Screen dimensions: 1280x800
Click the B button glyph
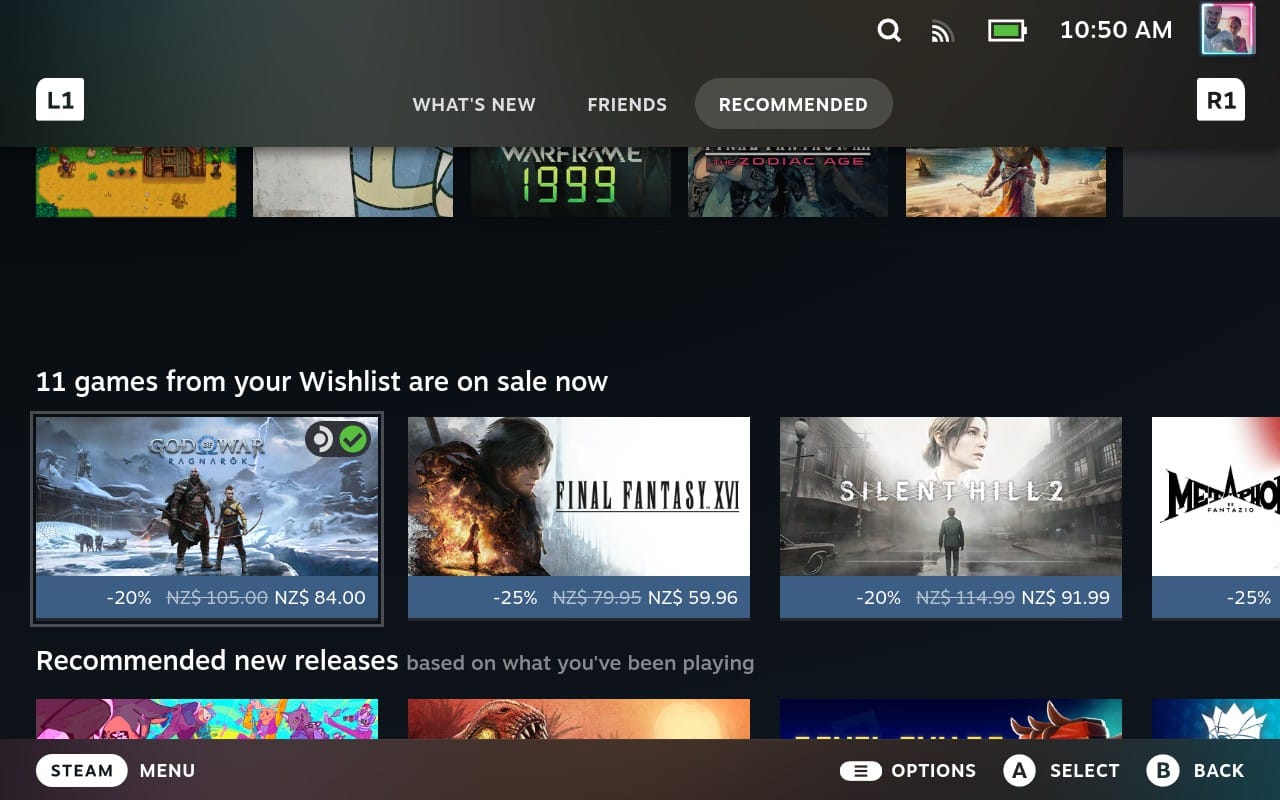click(x=1163, y=770)
